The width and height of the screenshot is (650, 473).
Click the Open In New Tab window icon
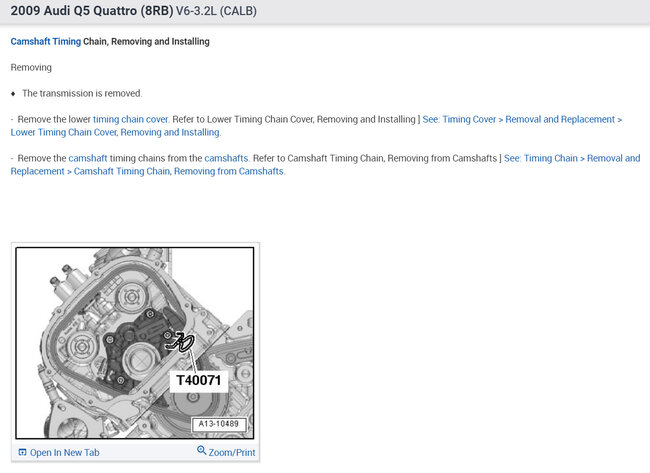pyautogui.click(x=22, y=452)
